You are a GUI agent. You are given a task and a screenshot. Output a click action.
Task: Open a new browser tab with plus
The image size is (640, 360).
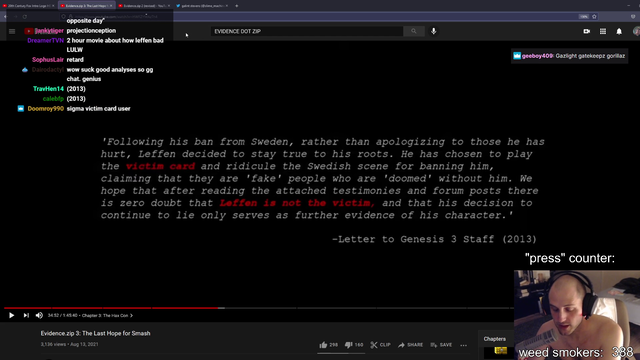click(x=237, y=6)
